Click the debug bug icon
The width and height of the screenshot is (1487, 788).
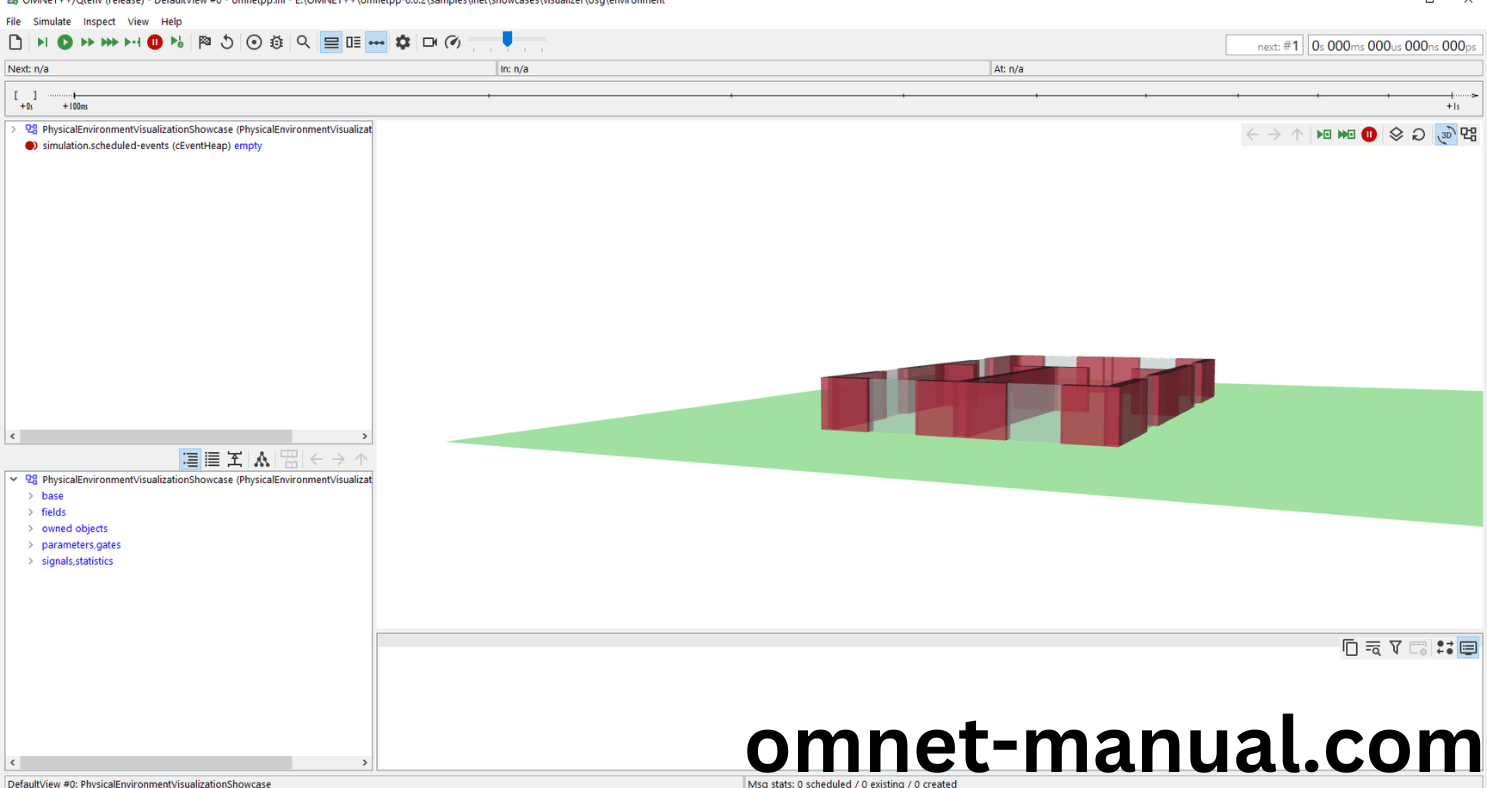click(277, 42)
